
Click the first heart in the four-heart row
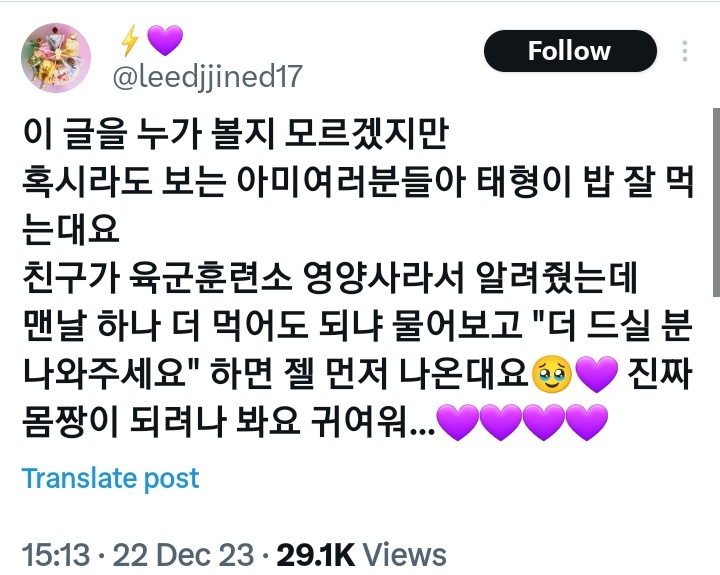pyautogui.click(x=457, y=423)
